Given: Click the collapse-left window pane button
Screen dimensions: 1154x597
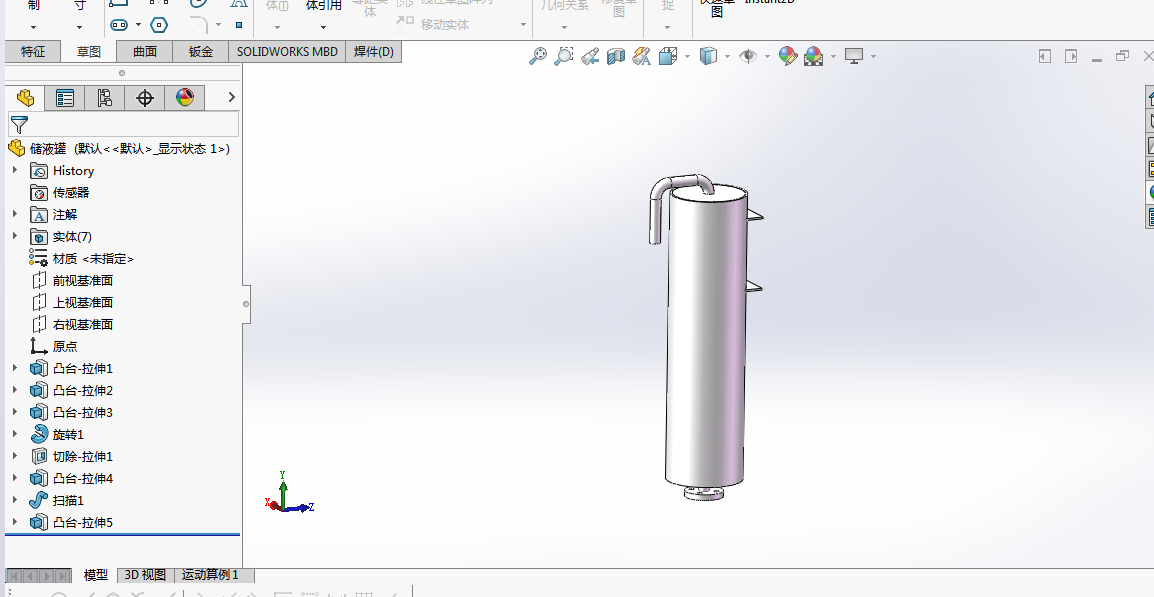Looking at the screenshot, I should [x=1044, y=56].
